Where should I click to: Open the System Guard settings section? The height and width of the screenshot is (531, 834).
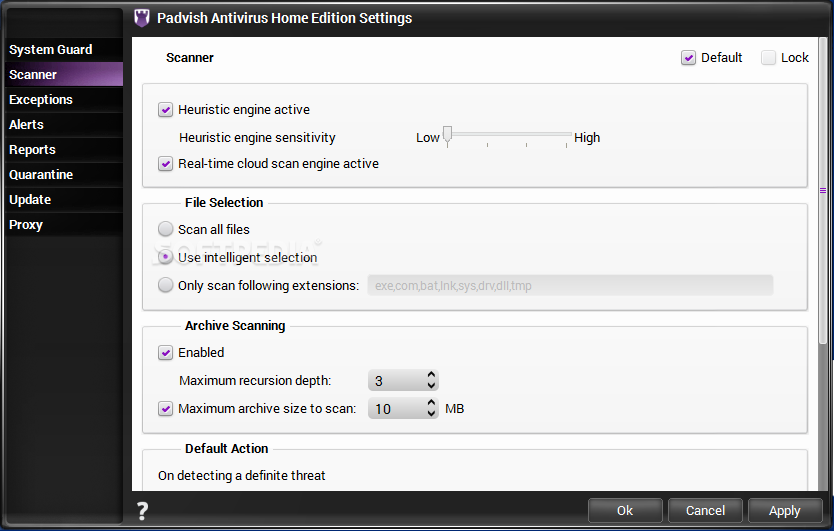64,49
